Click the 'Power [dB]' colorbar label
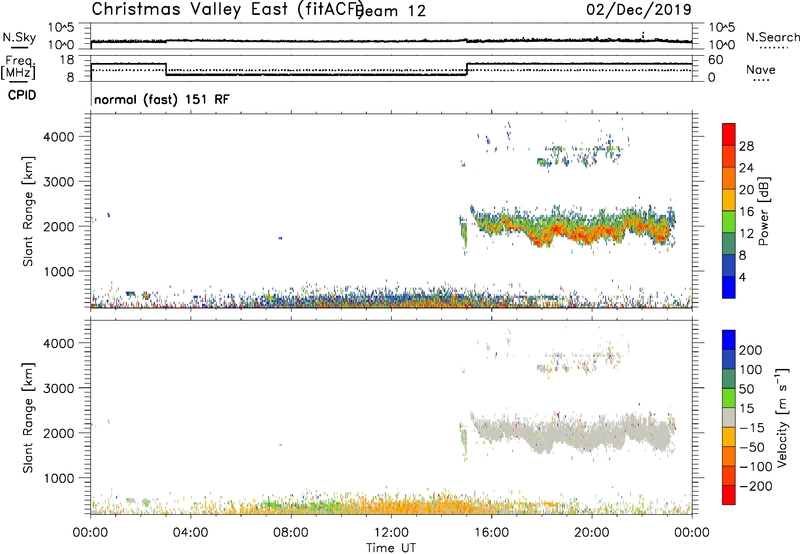 tap(763, 211)
